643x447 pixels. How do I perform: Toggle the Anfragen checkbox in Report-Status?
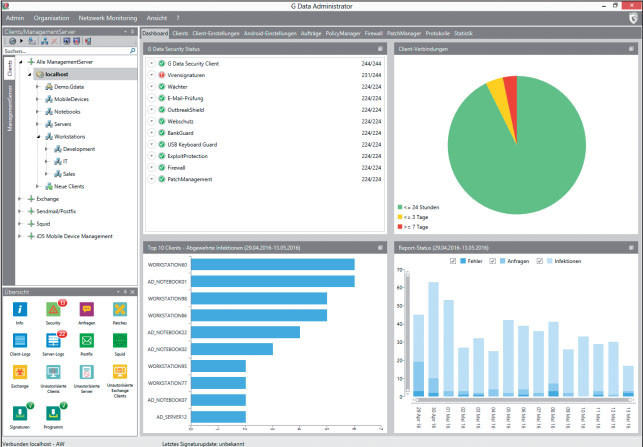point(493,261)
